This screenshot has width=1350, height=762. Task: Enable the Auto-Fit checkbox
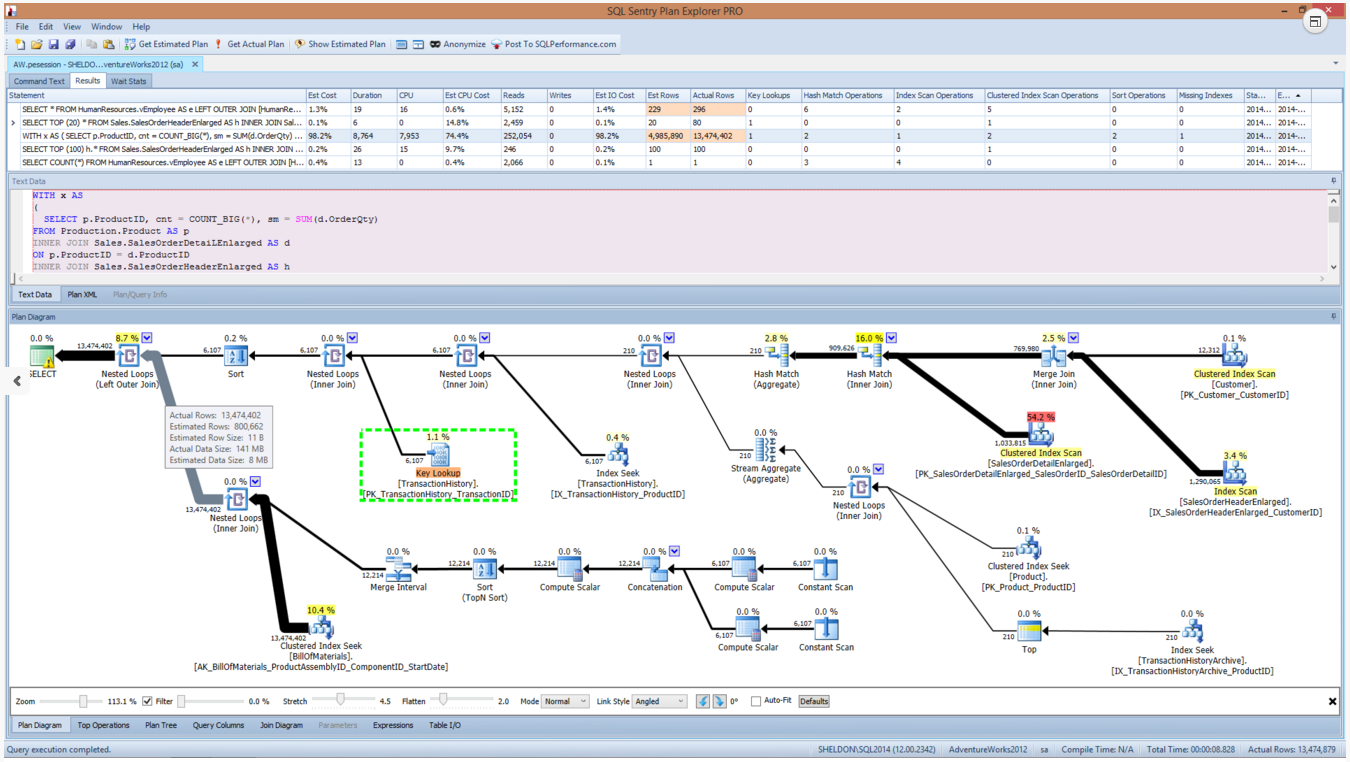click(x=756, y=701)
